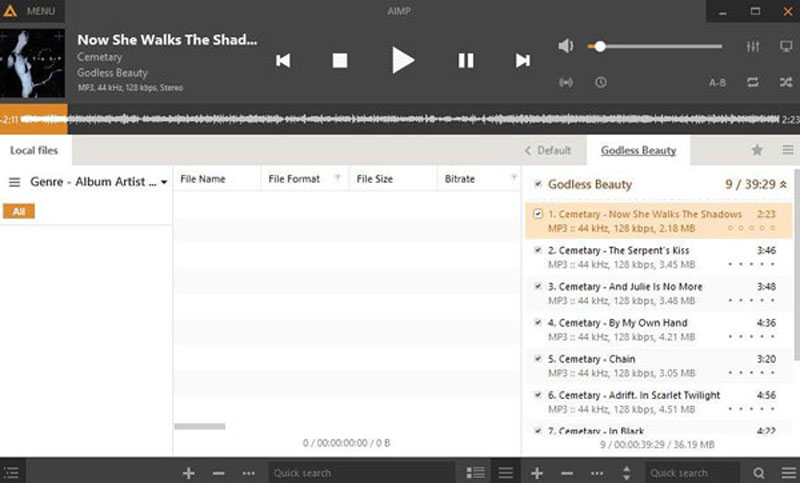The image size is (800, 483).
Task: Add tracks to the playlist
Action: (x=537, y=473)
